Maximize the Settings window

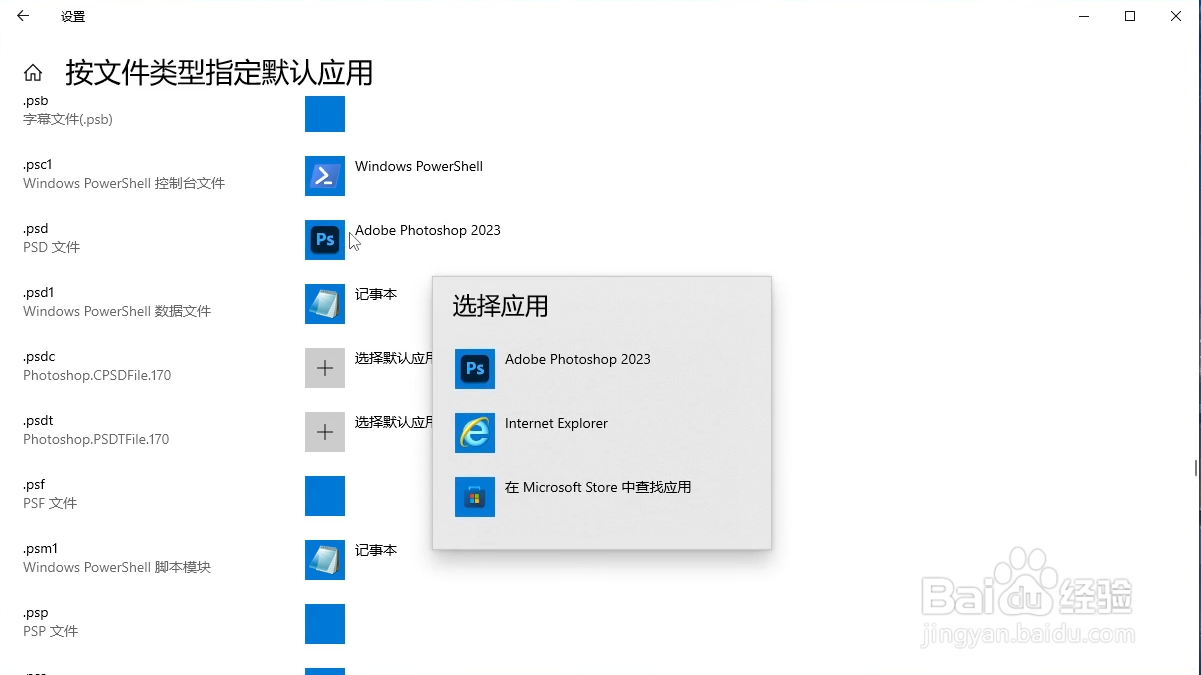point(1130,16)
